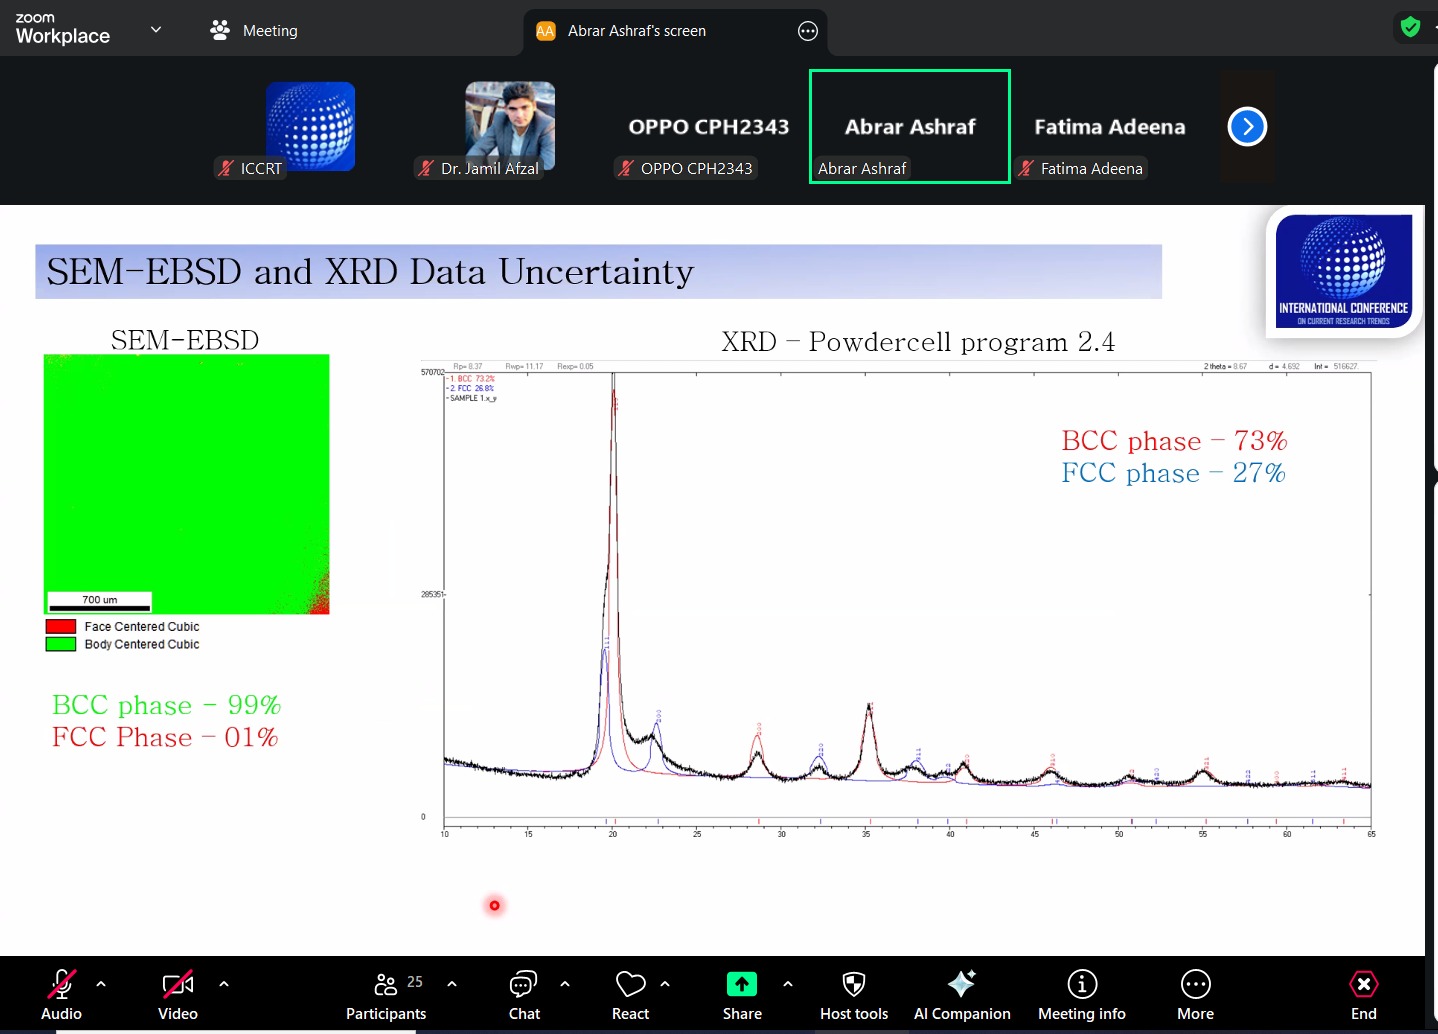This screenshot has height=1034, width=1438.
Task: Expand the Audio options caret
Action: [101, 984]
